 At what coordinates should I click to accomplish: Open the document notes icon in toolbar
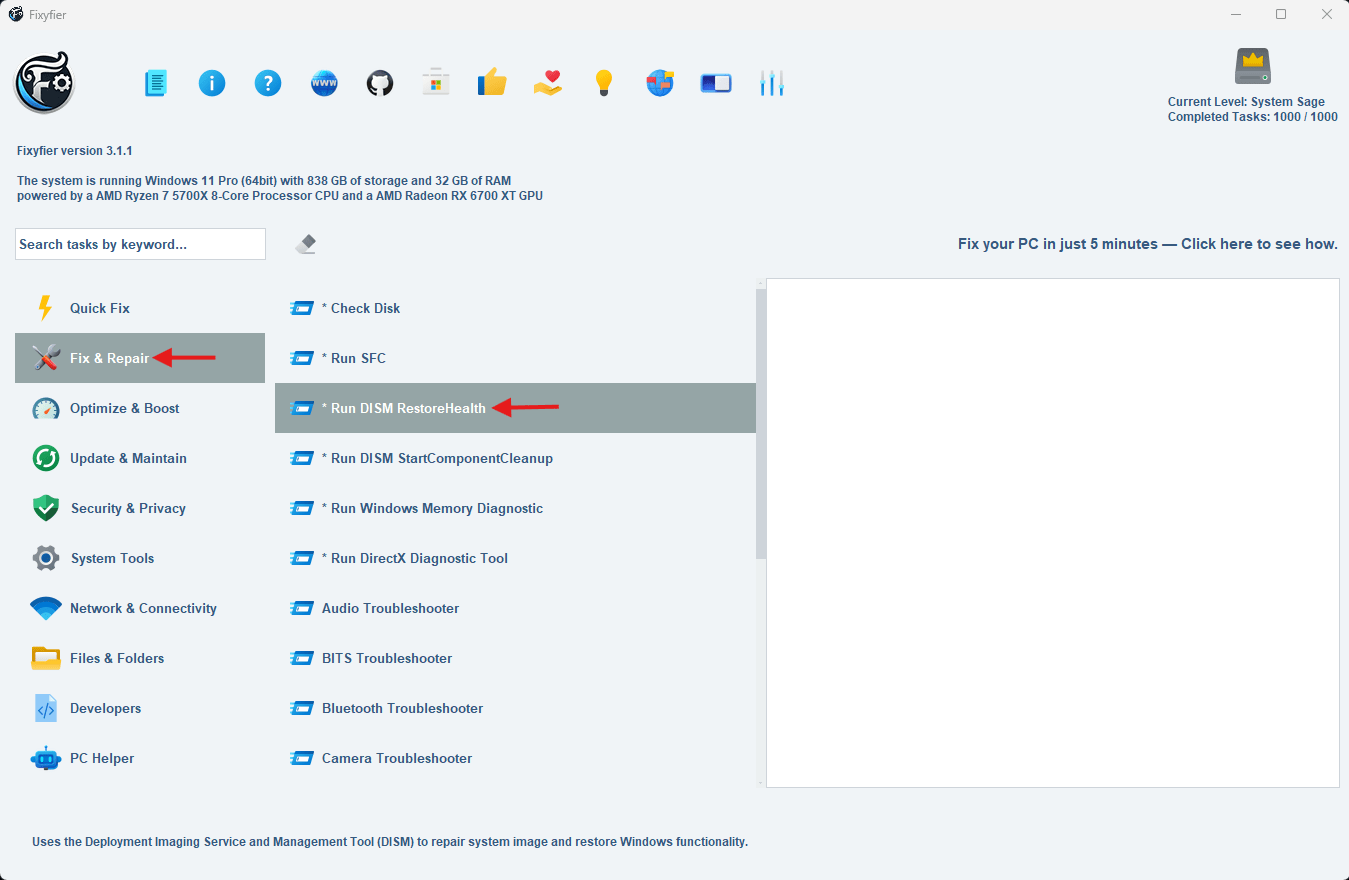(x=156, y=83)
